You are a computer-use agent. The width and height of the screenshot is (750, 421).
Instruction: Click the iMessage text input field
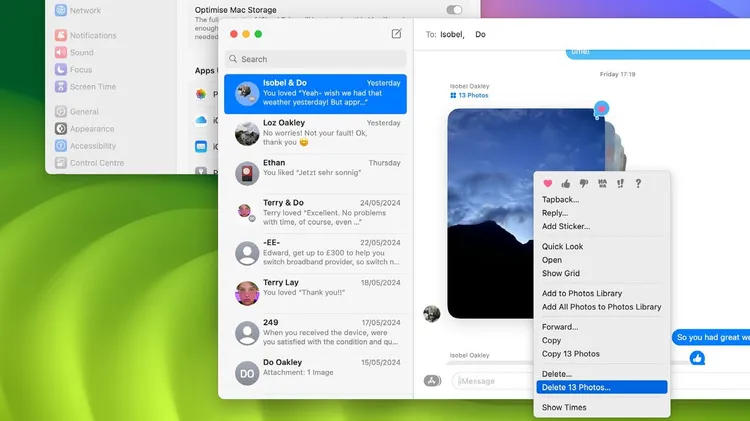(493, 381)
